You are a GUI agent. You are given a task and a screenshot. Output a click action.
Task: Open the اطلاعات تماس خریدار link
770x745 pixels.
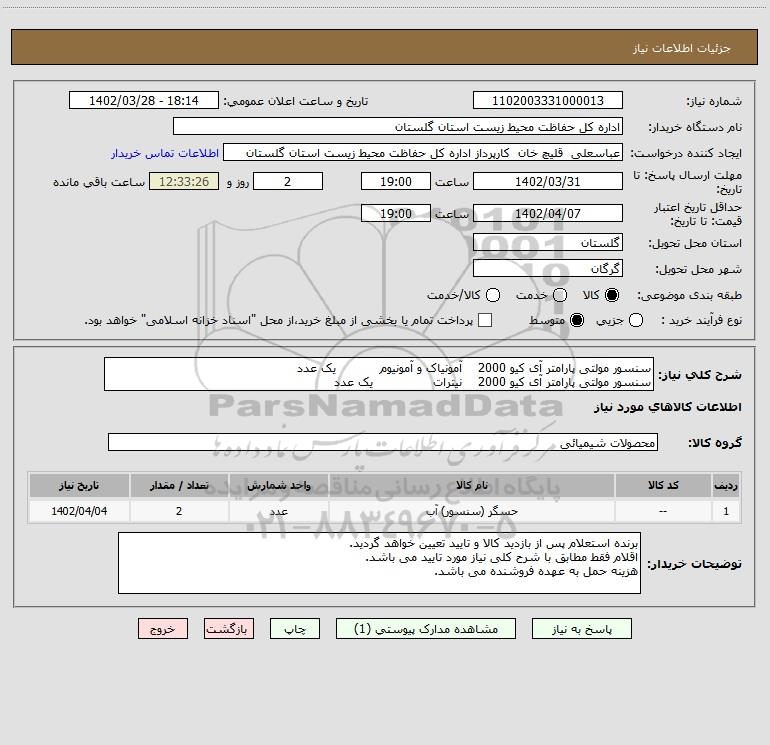pyautogui.click(x=165, y=153)
